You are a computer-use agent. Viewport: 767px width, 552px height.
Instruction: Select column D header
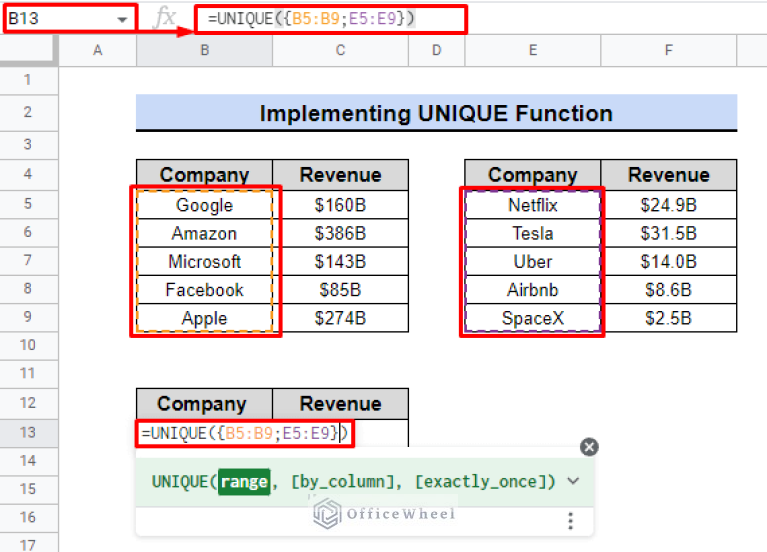point(436,50)
